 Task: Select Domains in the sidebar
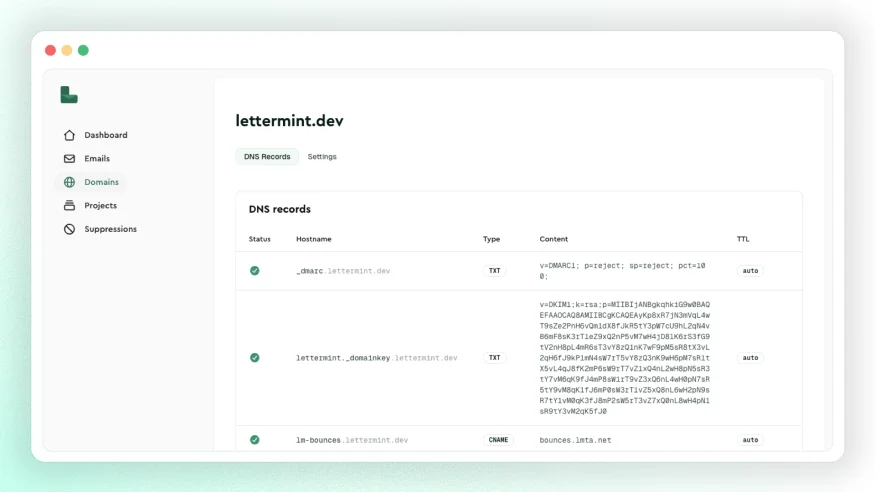tap(91, 182)
